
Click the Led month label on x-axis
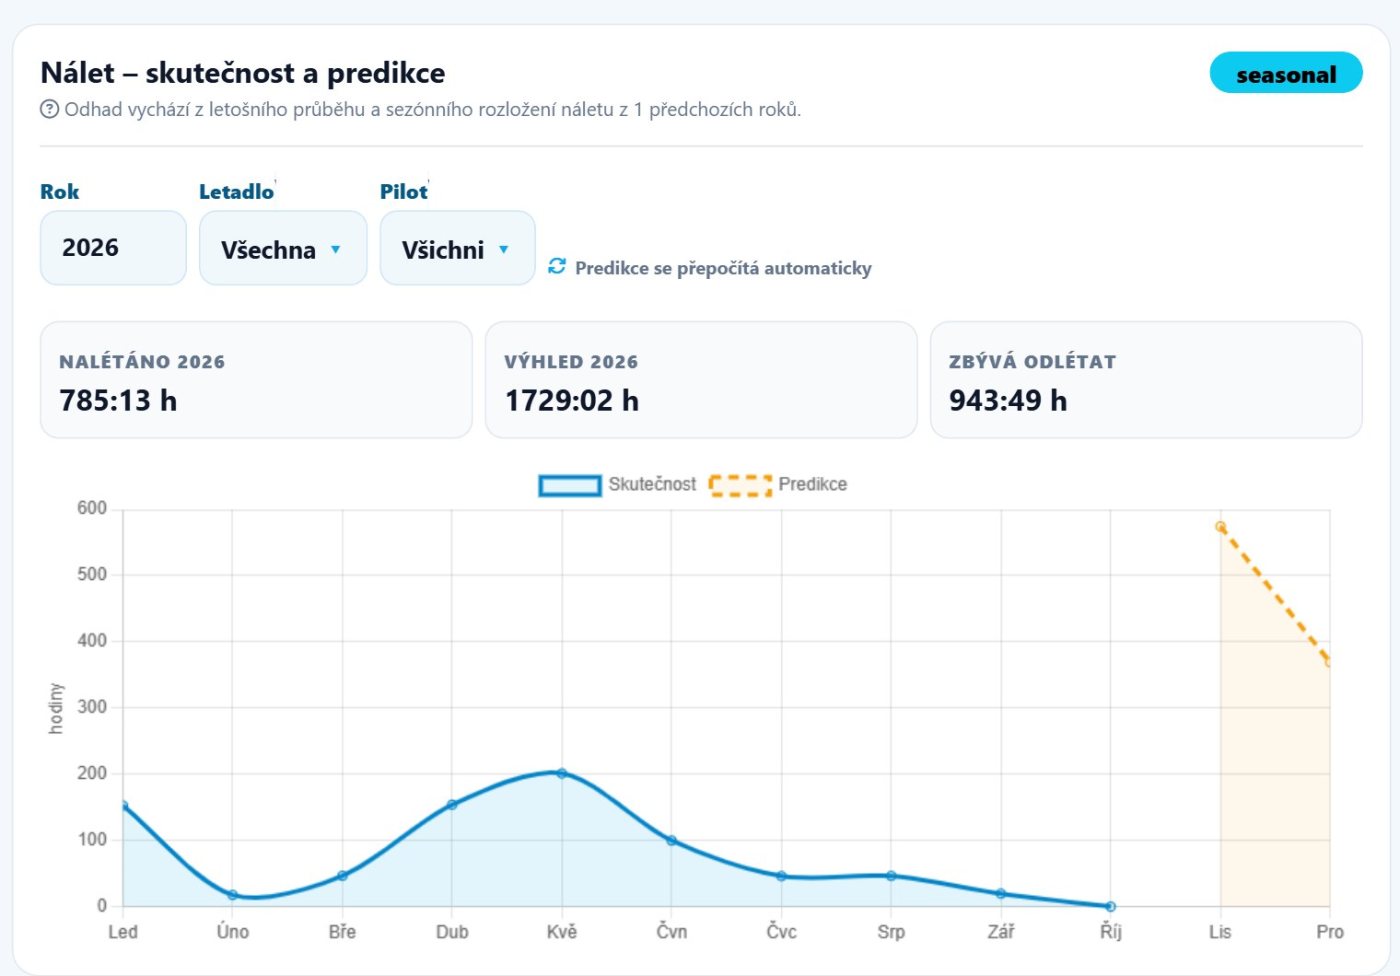(123, 932)
